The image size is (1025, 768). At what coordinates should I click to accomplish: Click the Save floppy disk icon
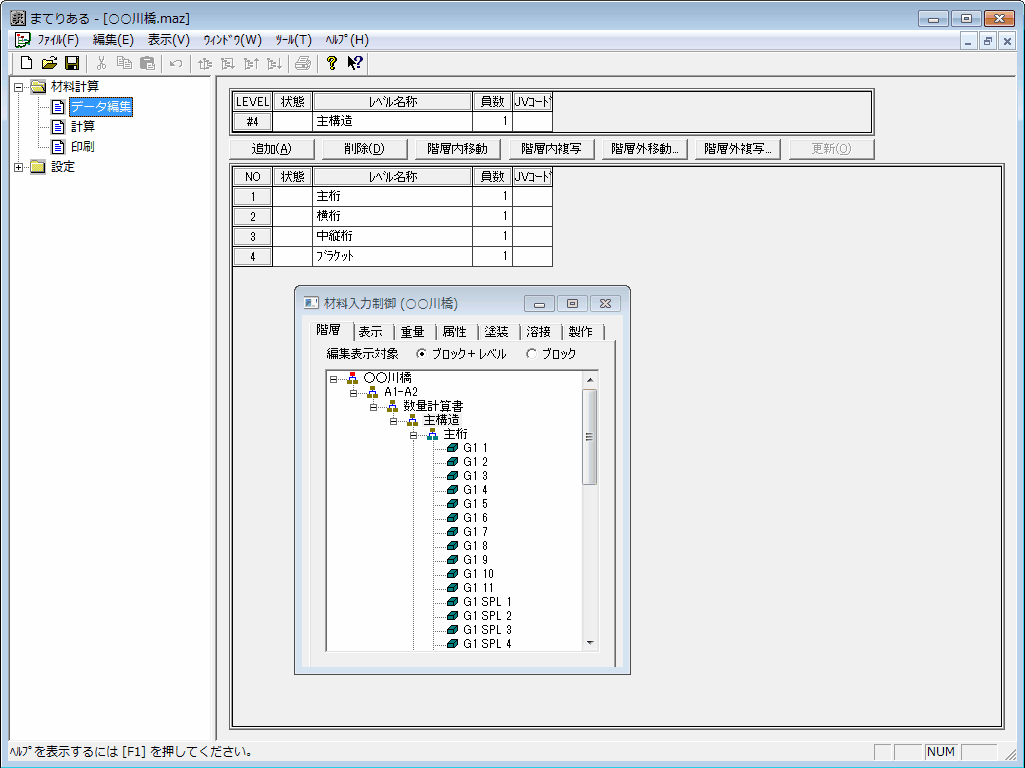pyautogui.click(x=71, y=63)
